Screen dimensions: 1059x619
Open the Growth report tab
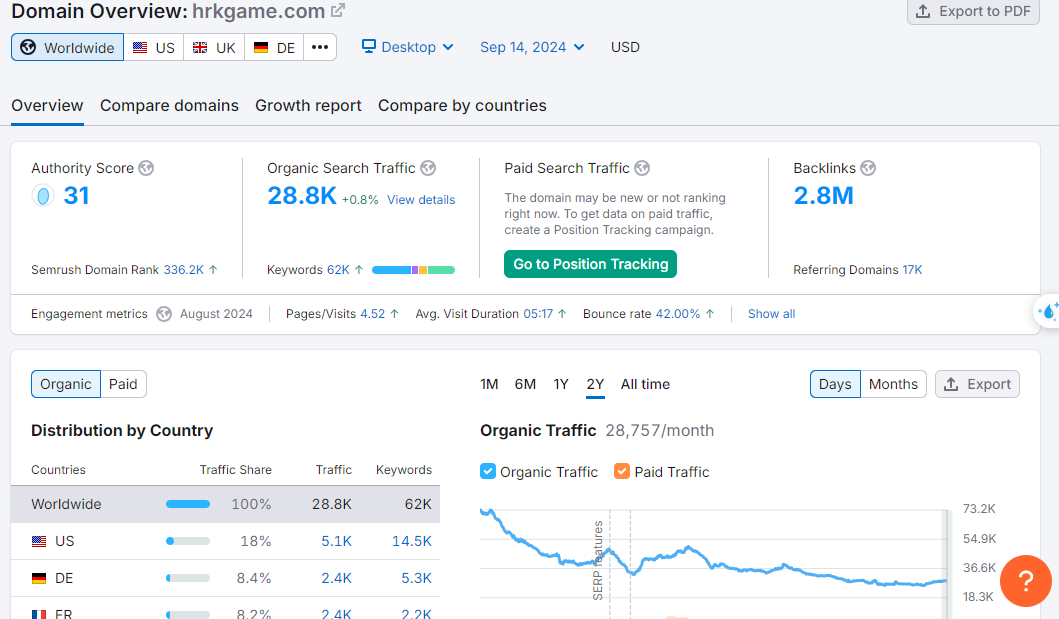coord(308,106)
